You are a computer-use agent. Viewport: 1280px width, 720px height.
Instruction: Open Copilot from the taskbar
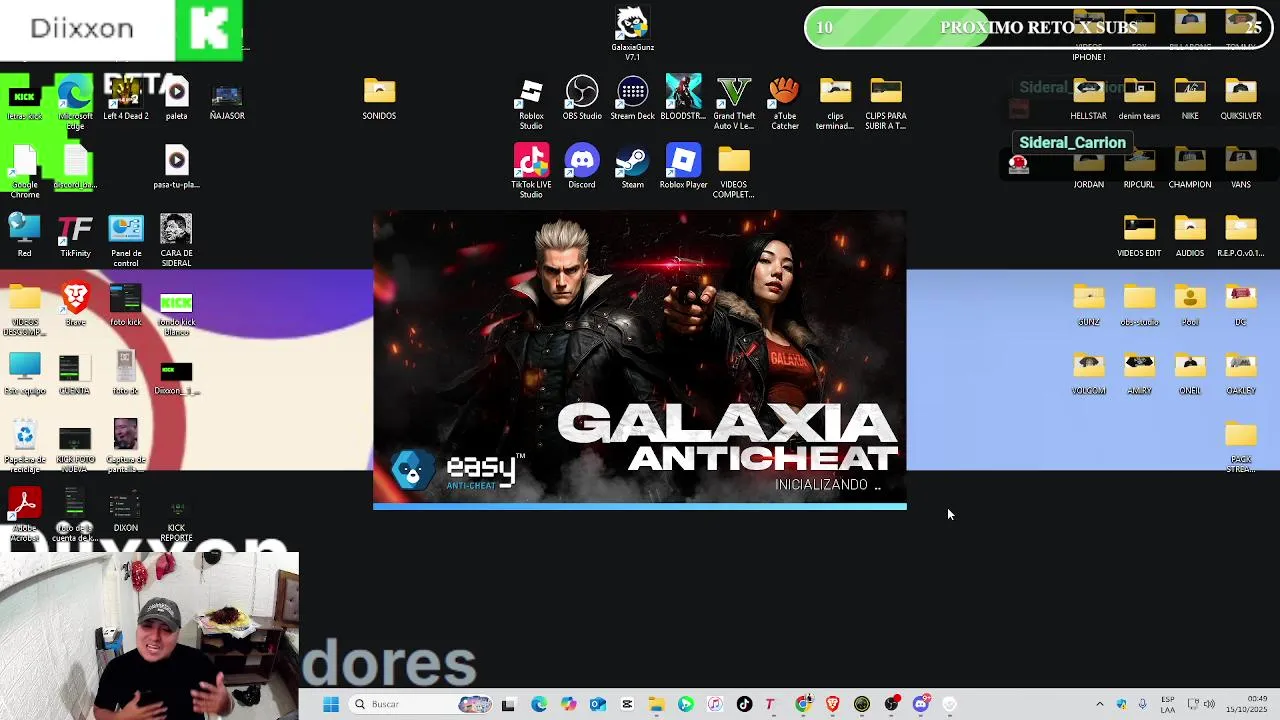point(568,704)
